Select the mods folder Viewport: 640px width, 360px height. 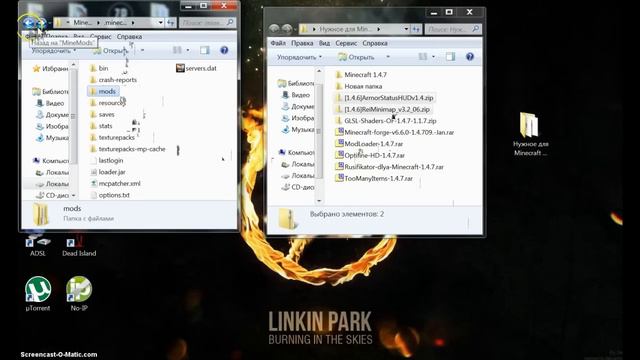pos(103,91)
